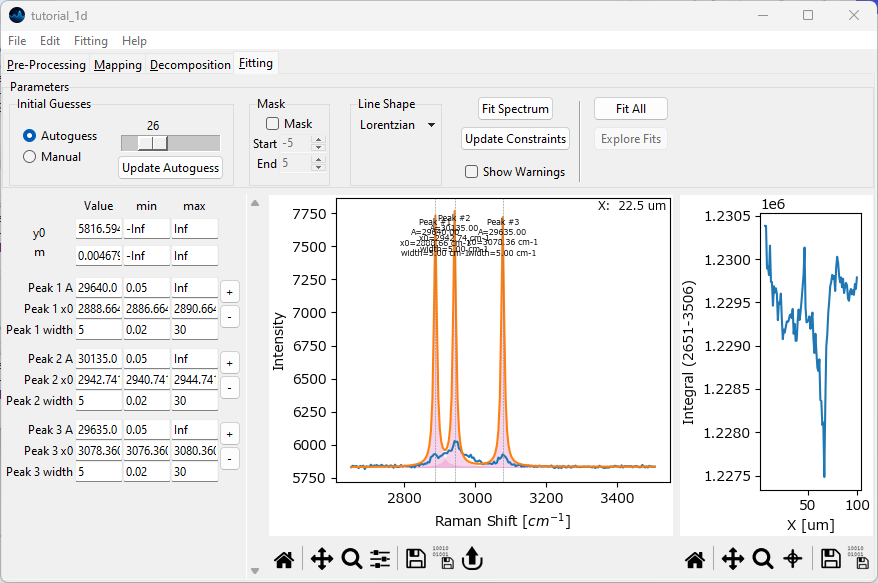The width and height of the screenshot is (878, 583).
Task: Reset integral plot view with home icon
Action: tap(695, 559)
